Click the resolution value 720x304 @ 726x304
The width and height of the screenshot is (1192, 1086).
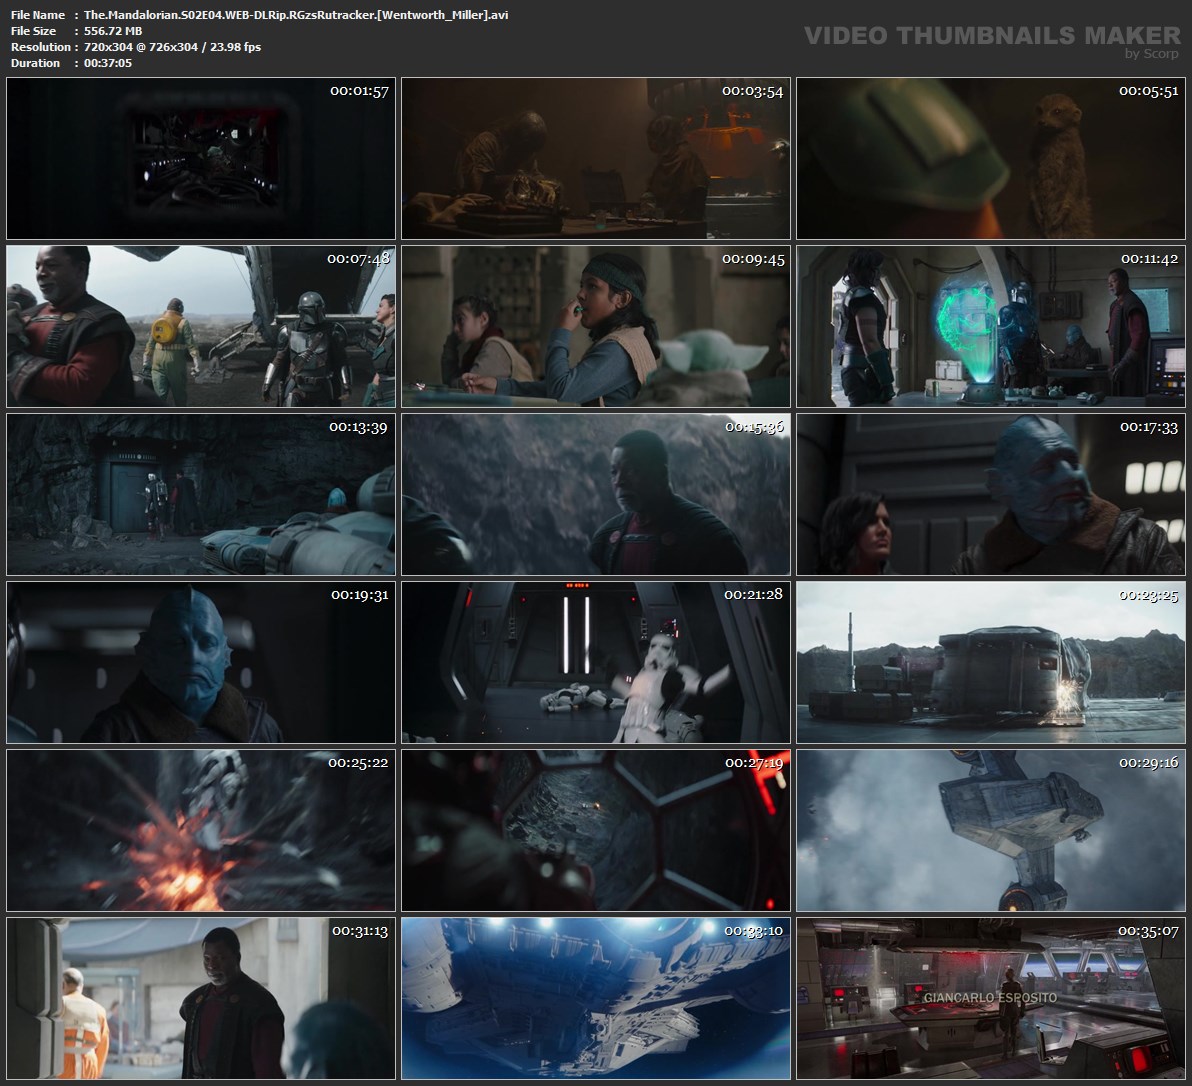pyautogui.click(x=141, y=47)
